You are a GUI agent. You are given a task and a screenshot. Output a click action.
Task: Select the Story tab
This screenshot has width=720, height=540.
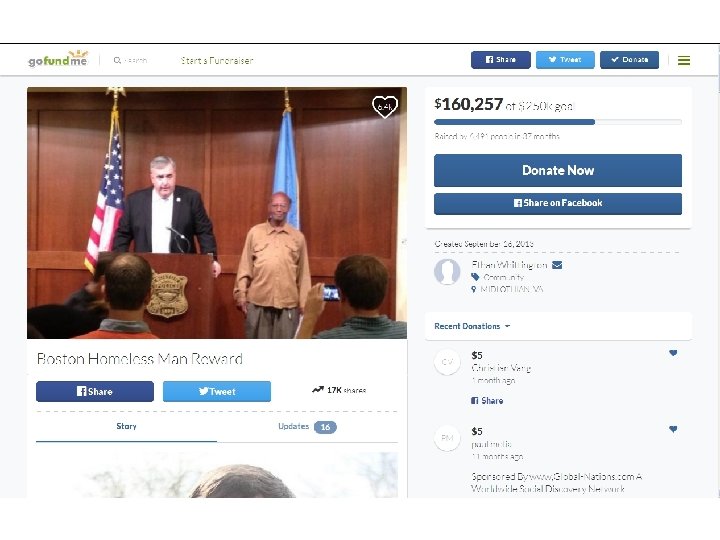tap(126, 426)
